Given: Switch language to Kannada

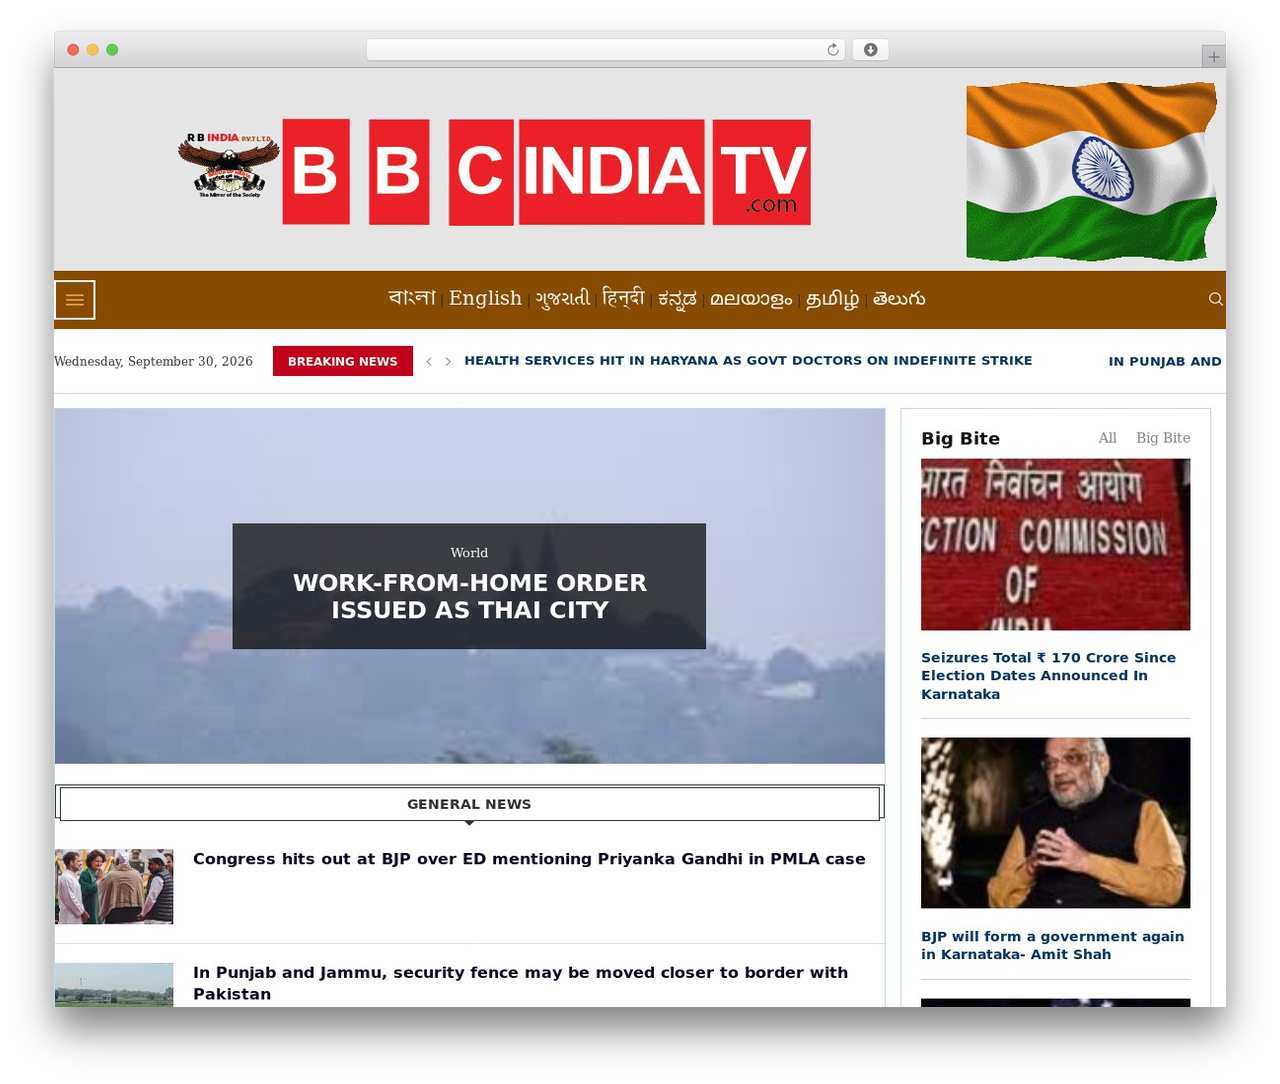Looking at the screenshot, I should pos(677,299).
